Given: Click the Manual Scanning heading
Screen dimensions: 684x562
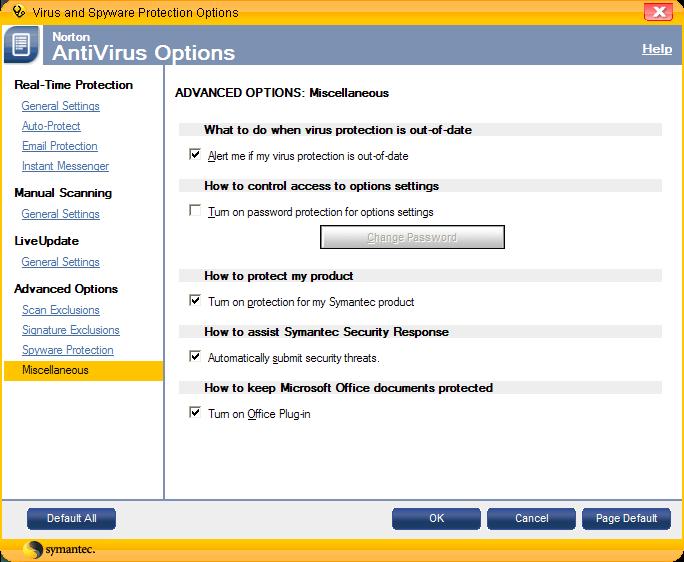Looking at the screenshot, I should click(x=63, y=193).
